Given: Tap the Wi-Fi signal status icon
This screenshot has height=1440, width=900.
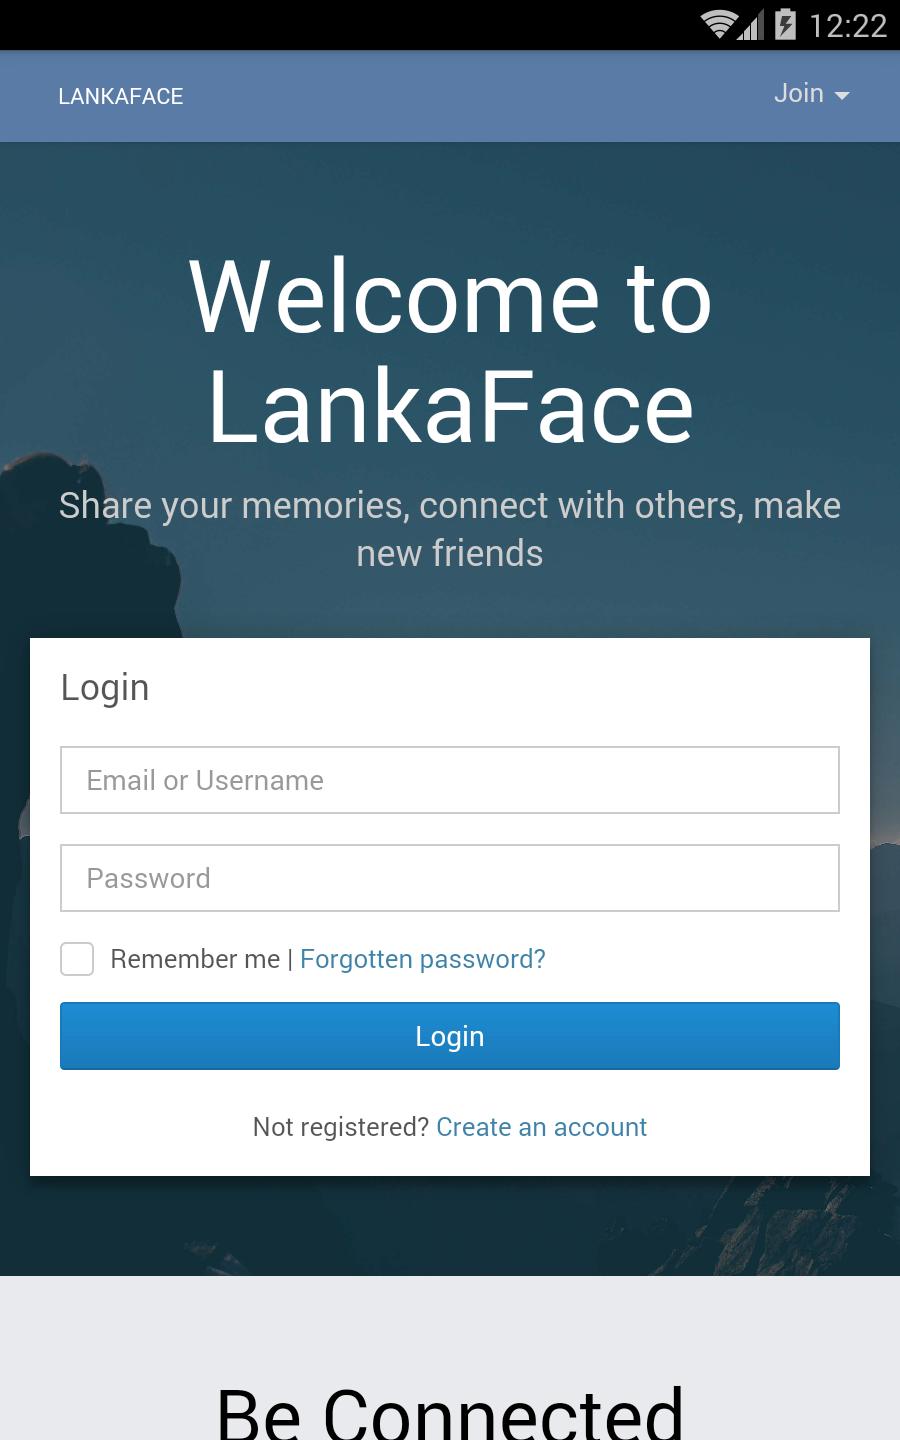Looking at the screenshot, I should pyautogui.click(x=719, y=24).
